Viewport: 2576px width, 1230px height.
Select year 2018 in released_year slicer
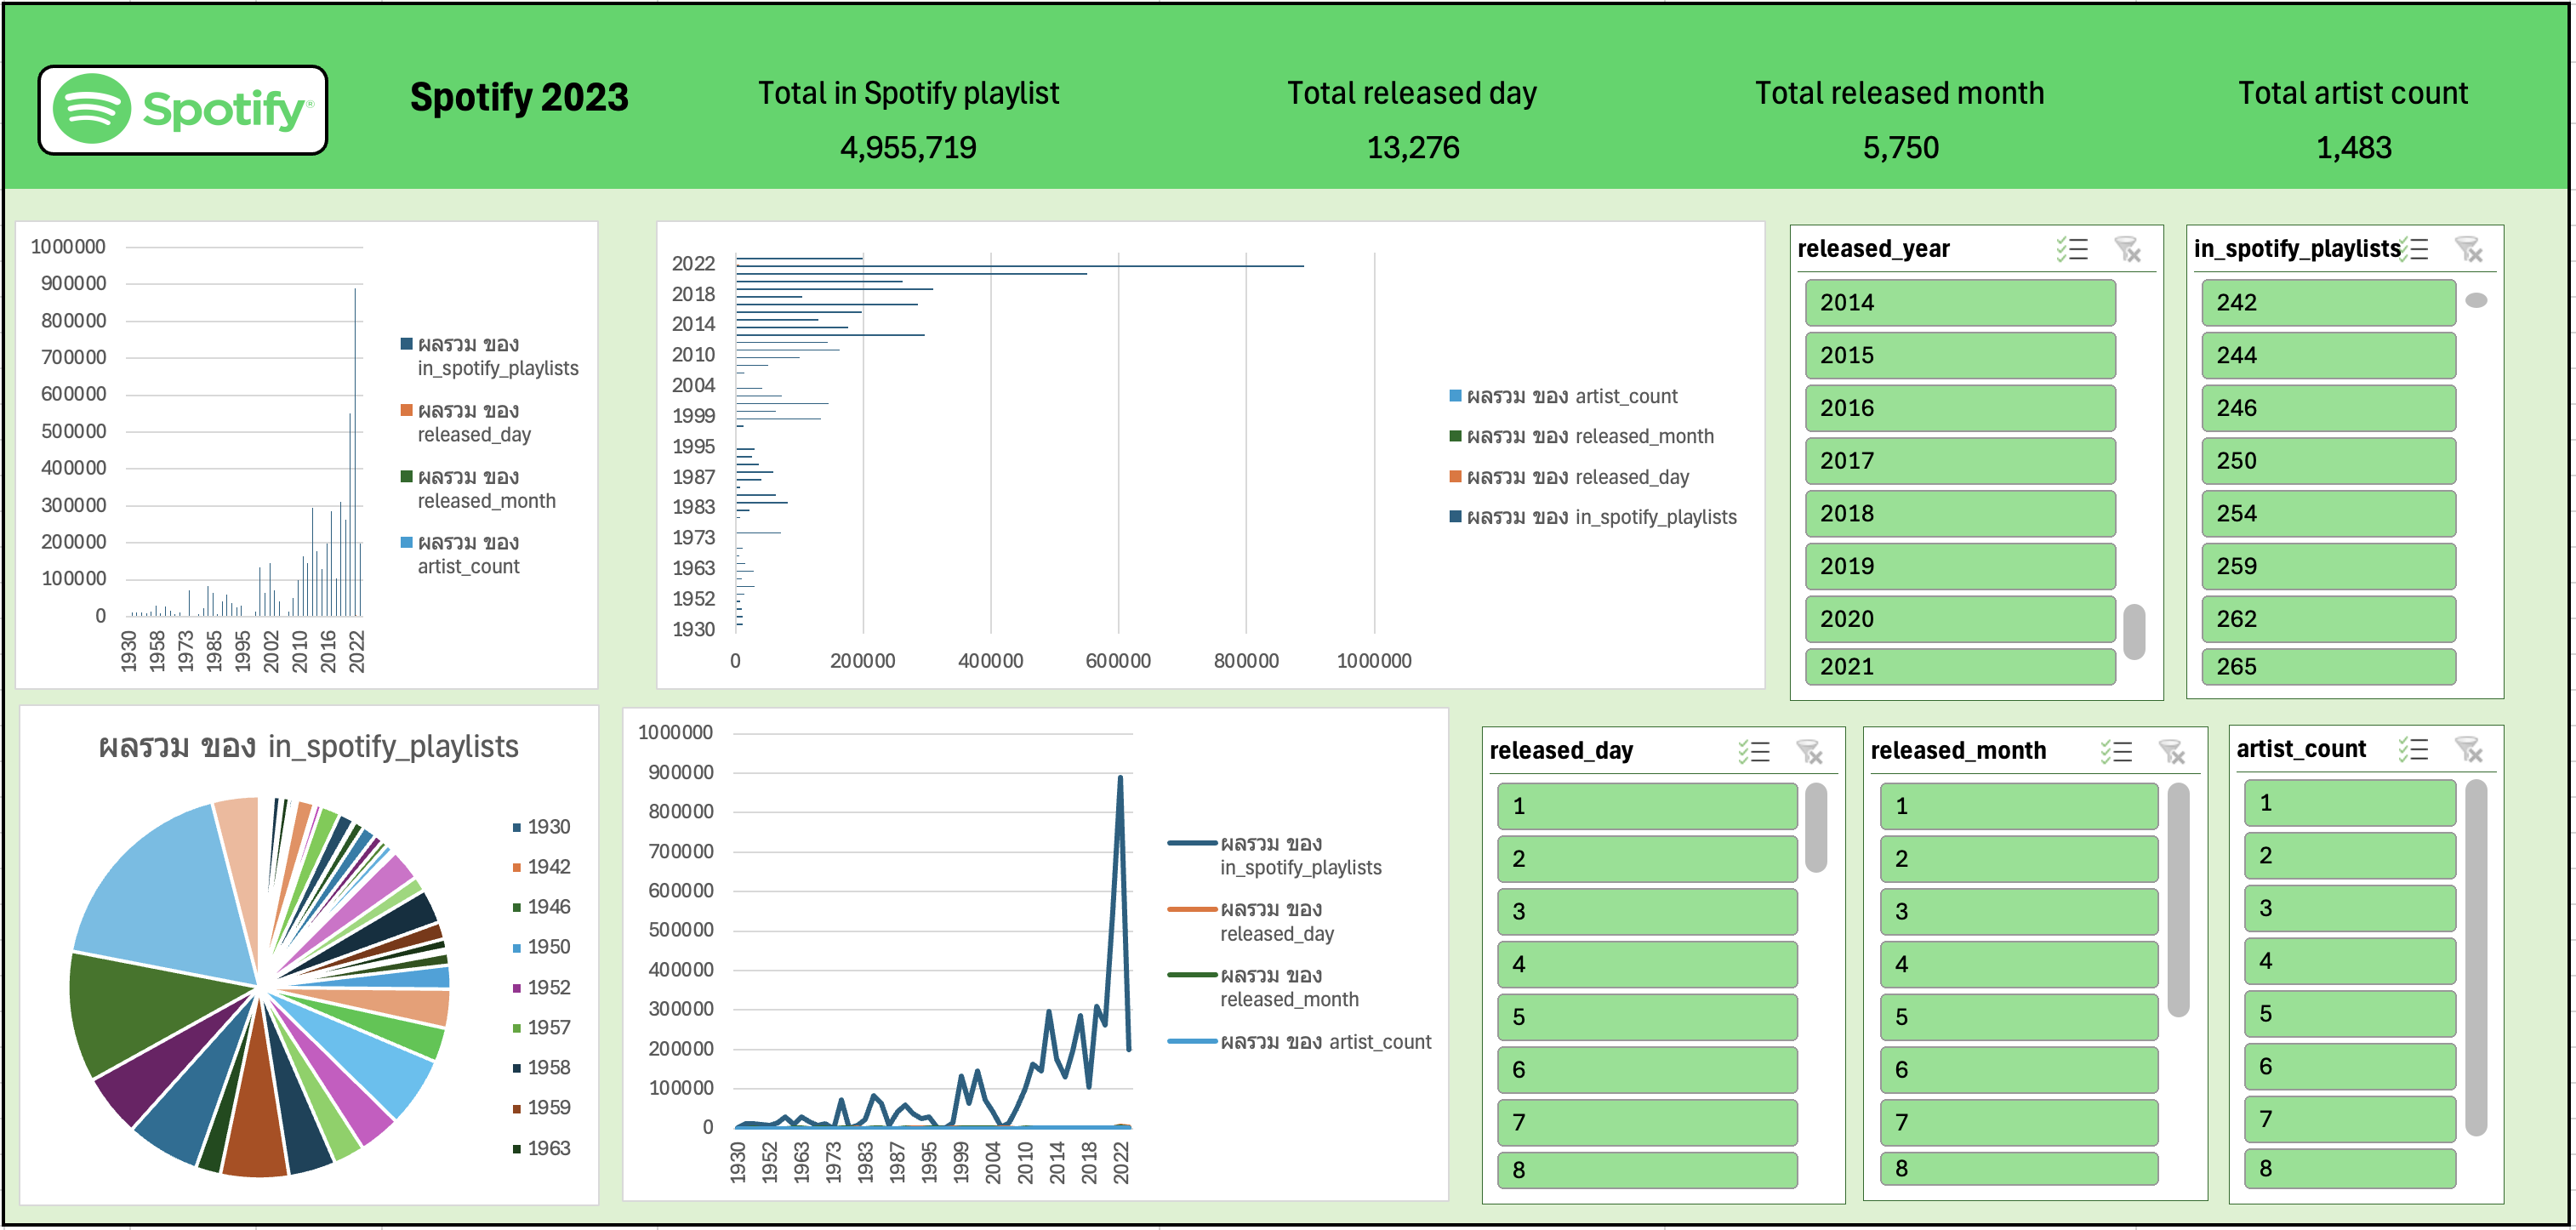tap(1960, 514)
